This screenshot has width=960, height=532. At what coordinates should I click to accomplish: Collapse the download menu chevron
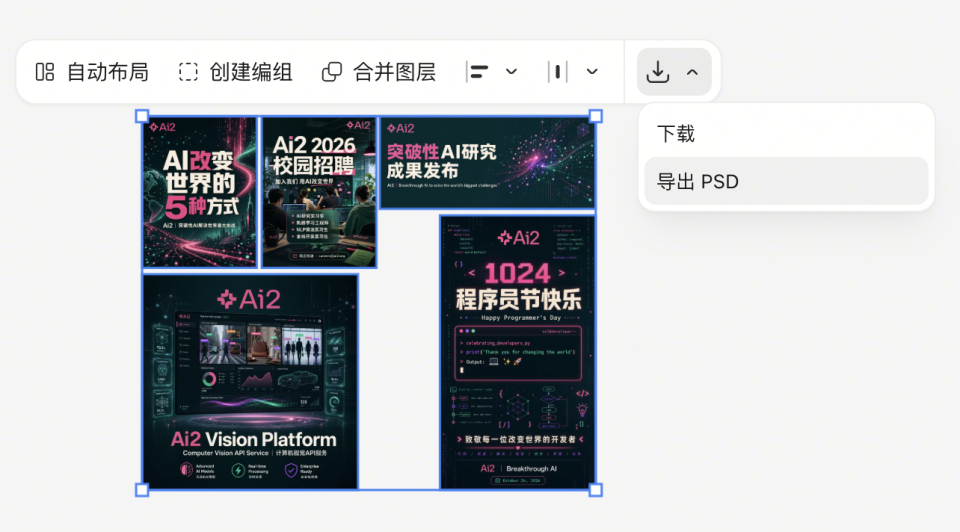(x=692, y=72)
